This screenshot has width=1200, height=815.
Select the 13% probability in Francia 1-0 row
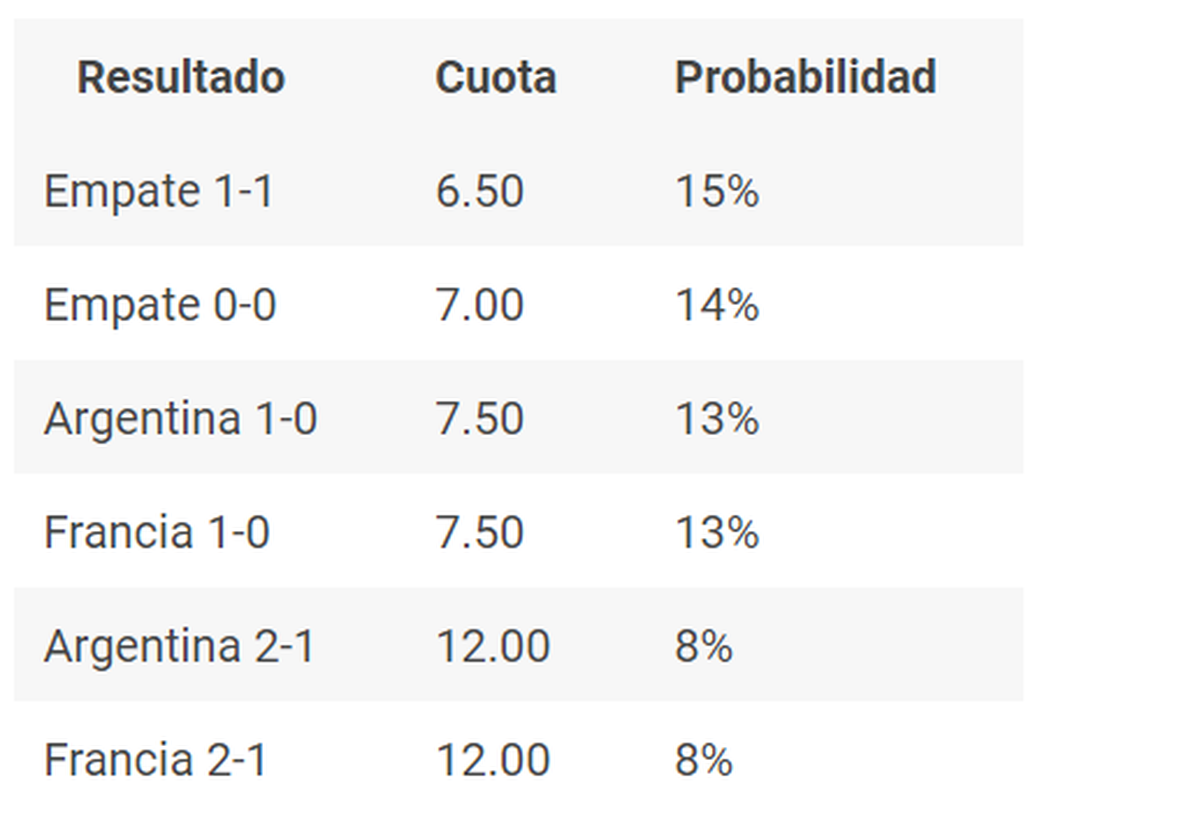pos(716,532)
